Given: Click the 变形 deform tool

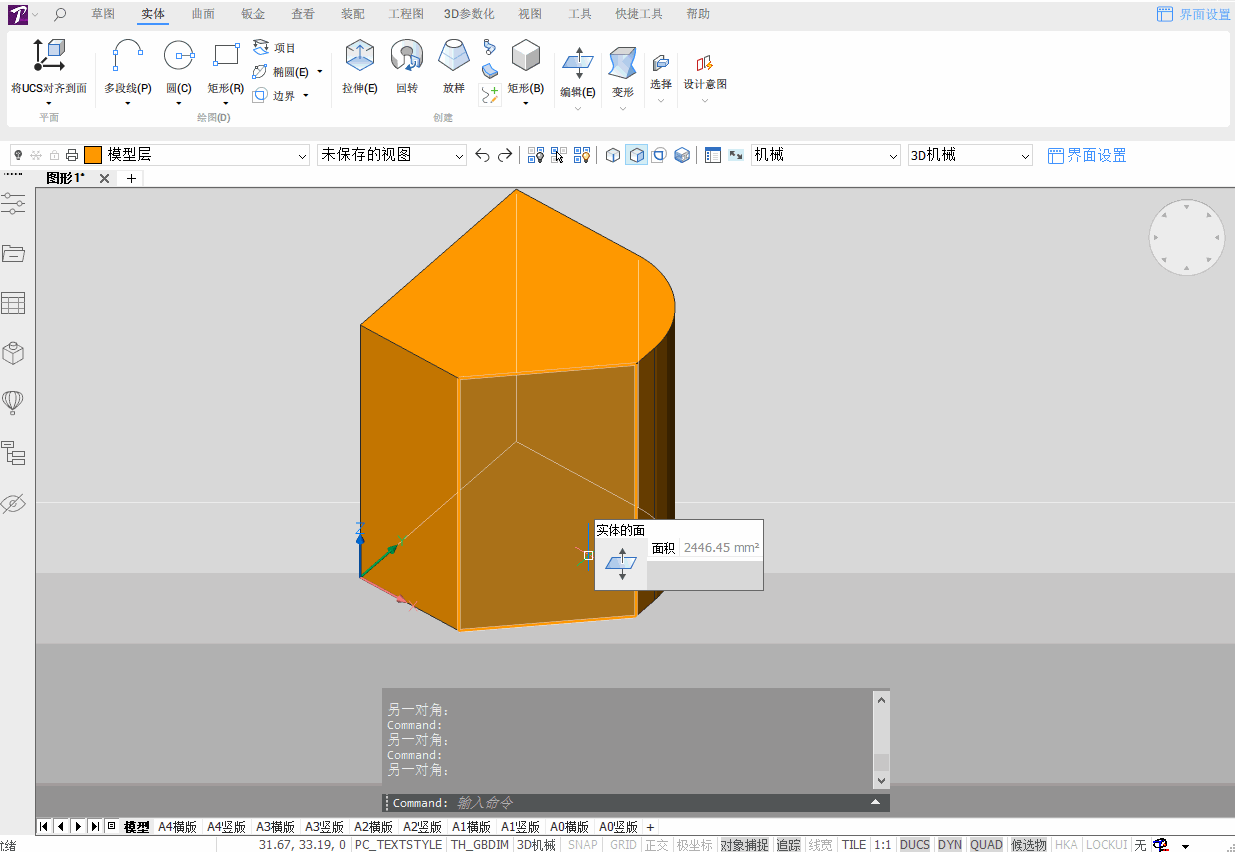Looking at the screenshot, I should [622, 70].
